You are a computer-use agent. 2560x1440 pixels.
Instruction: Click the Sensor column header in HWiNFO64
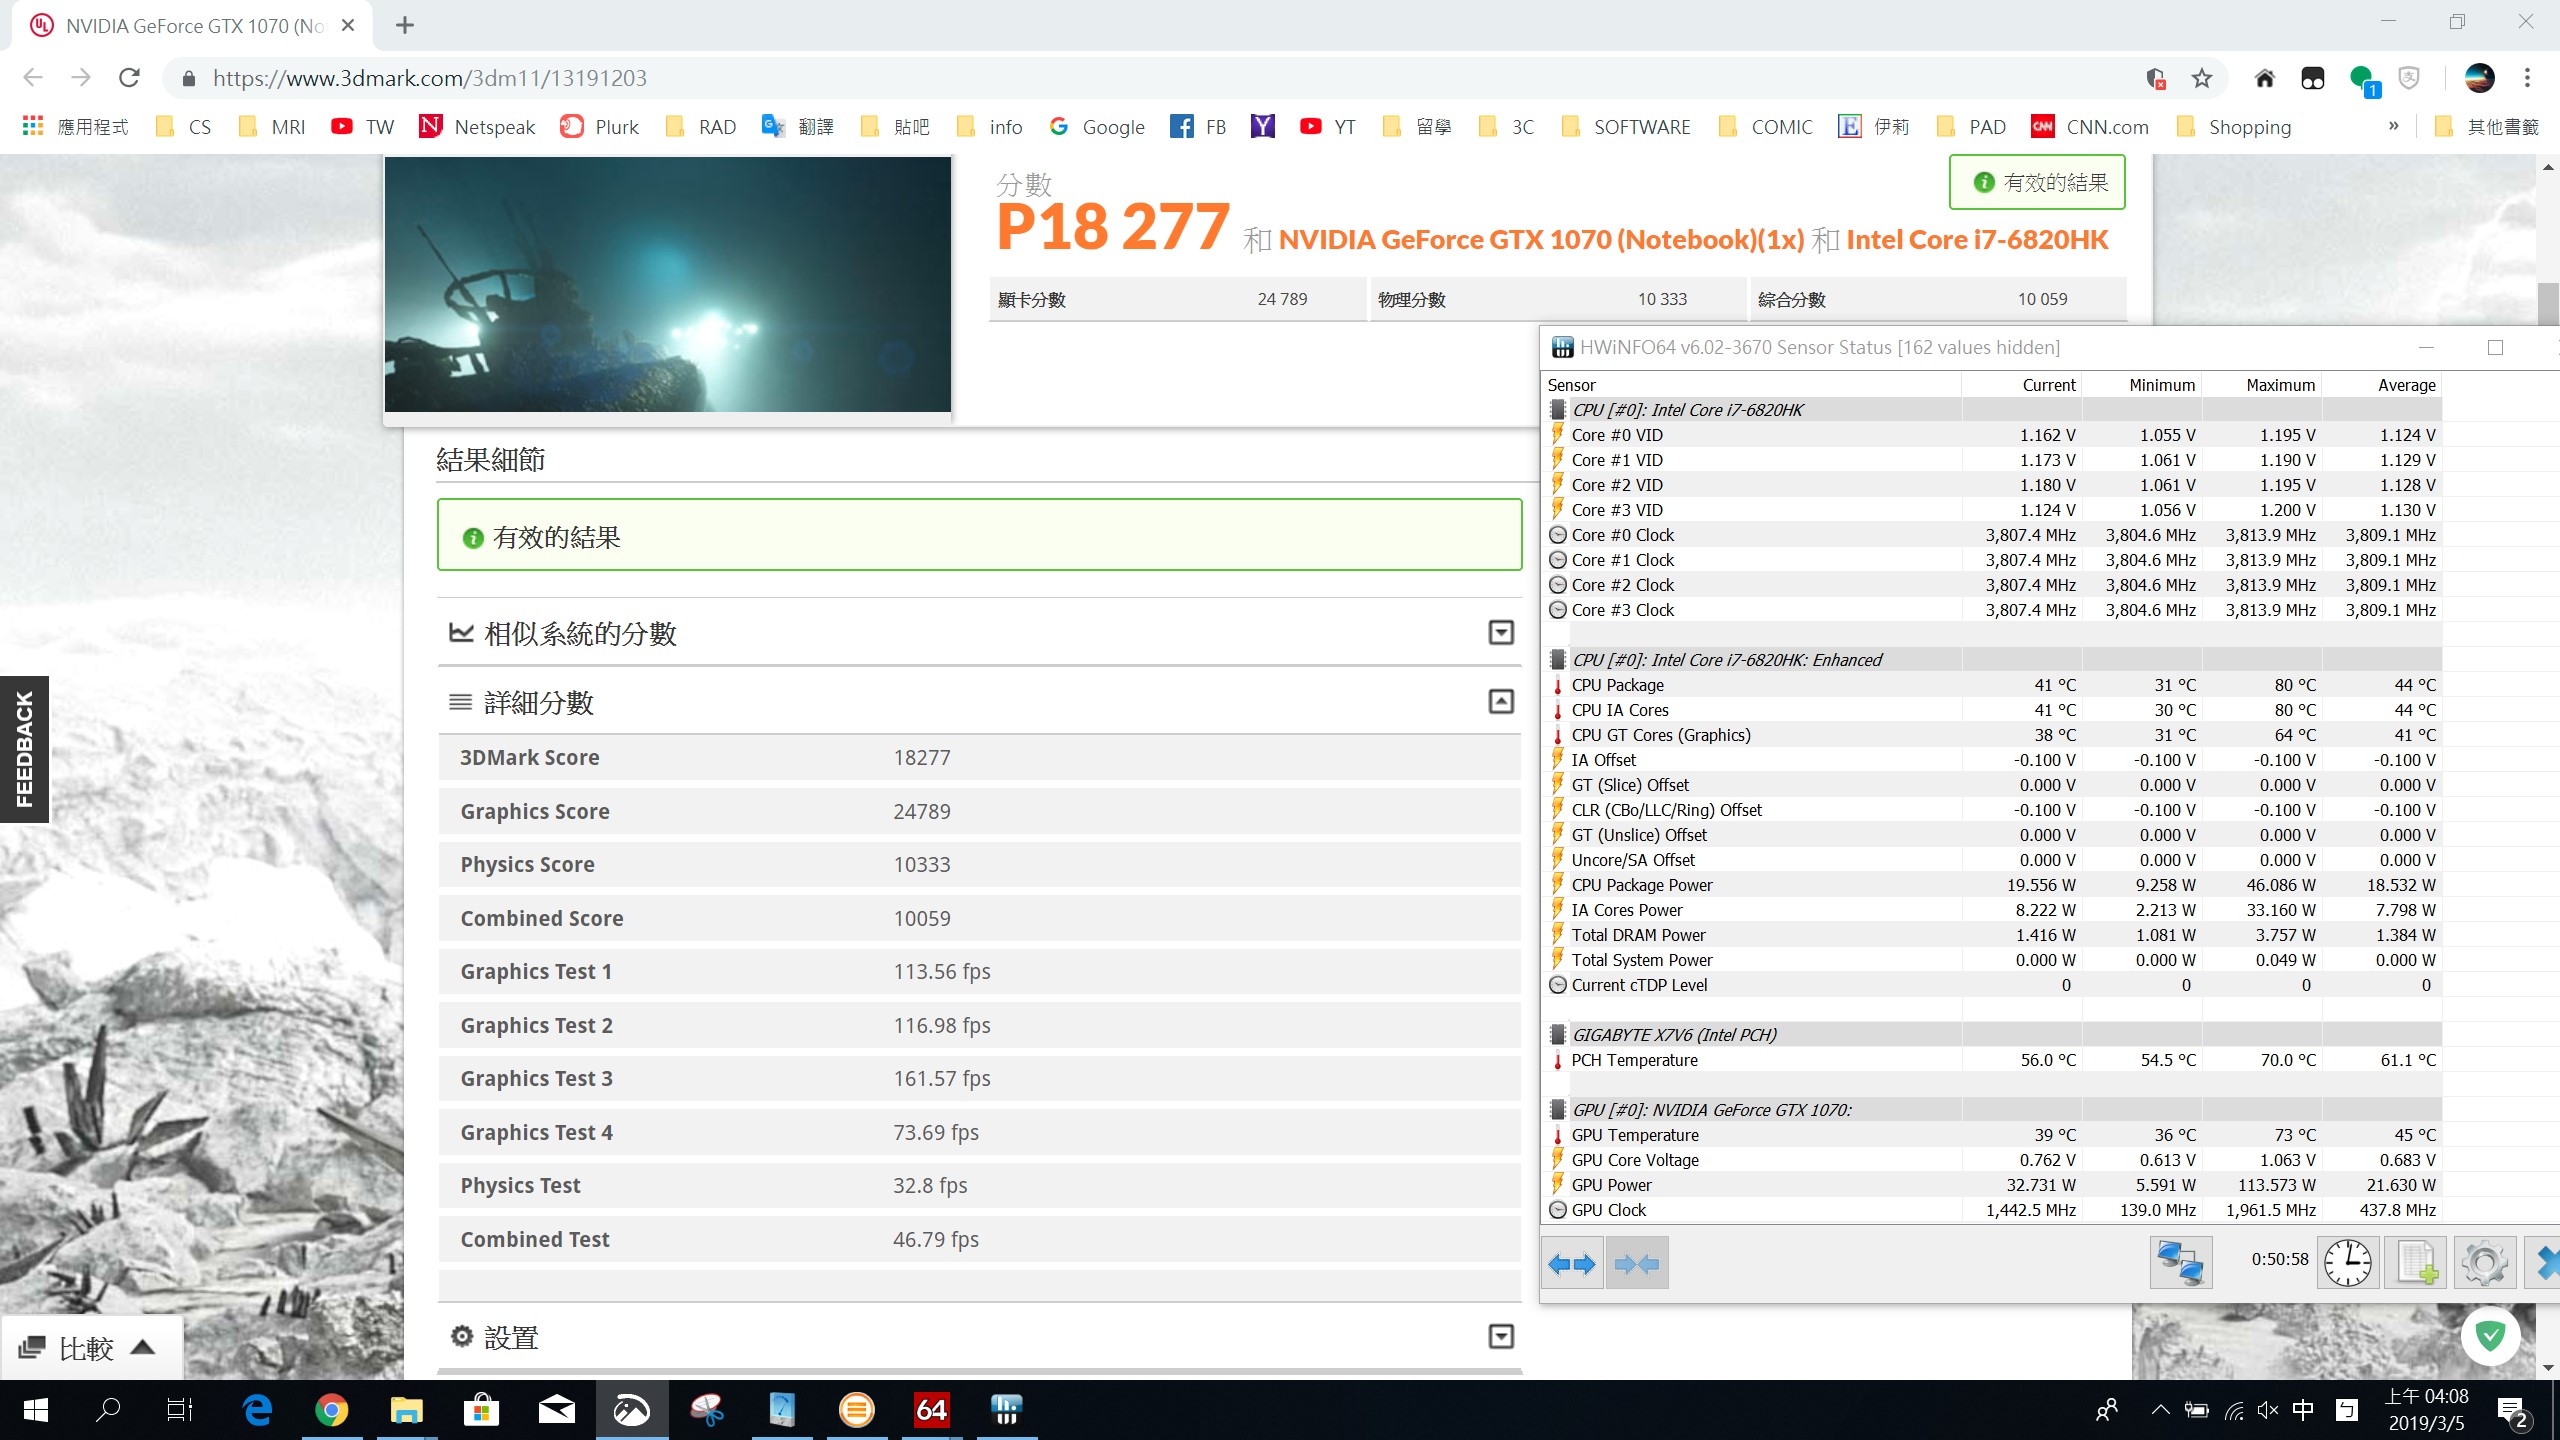1750,385
